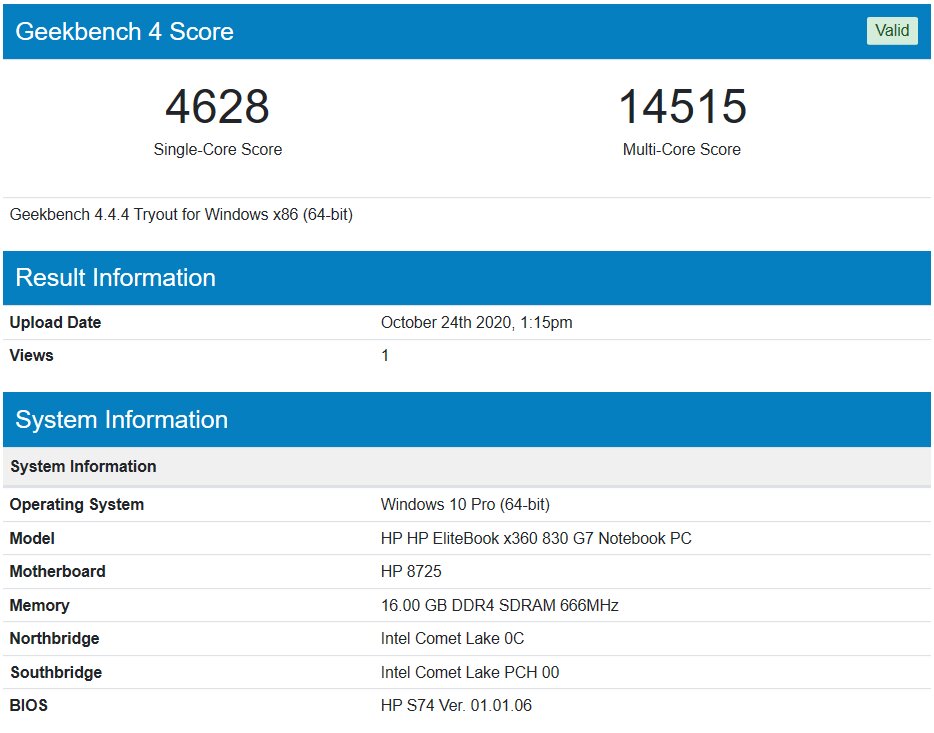The height and width of the screenshot is (733, 934).
Task: Click the Geekbench 4.4.4 Tryout version text
Action: (x=181, y=214)
